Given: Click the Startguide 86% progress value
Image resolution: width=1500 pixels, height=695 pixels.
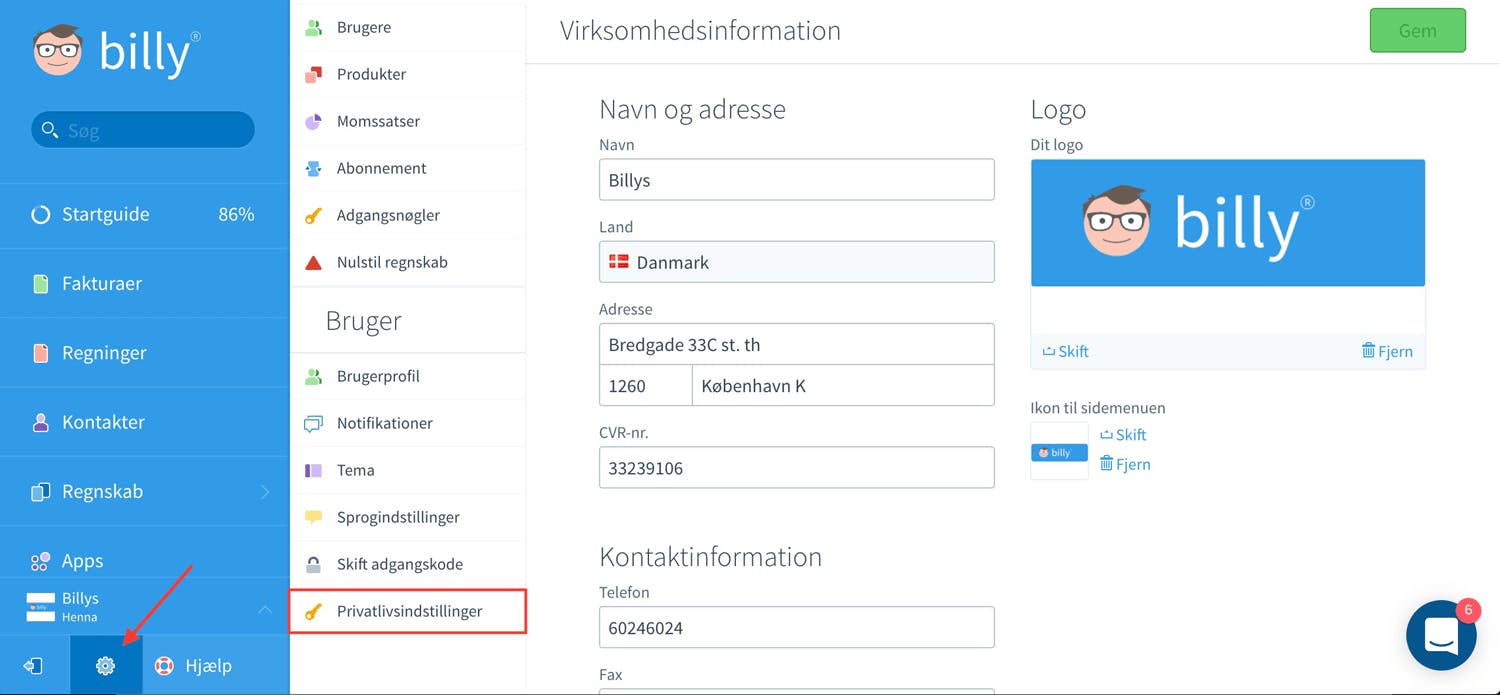Looking at the screenshot, I should coord(237,214).
